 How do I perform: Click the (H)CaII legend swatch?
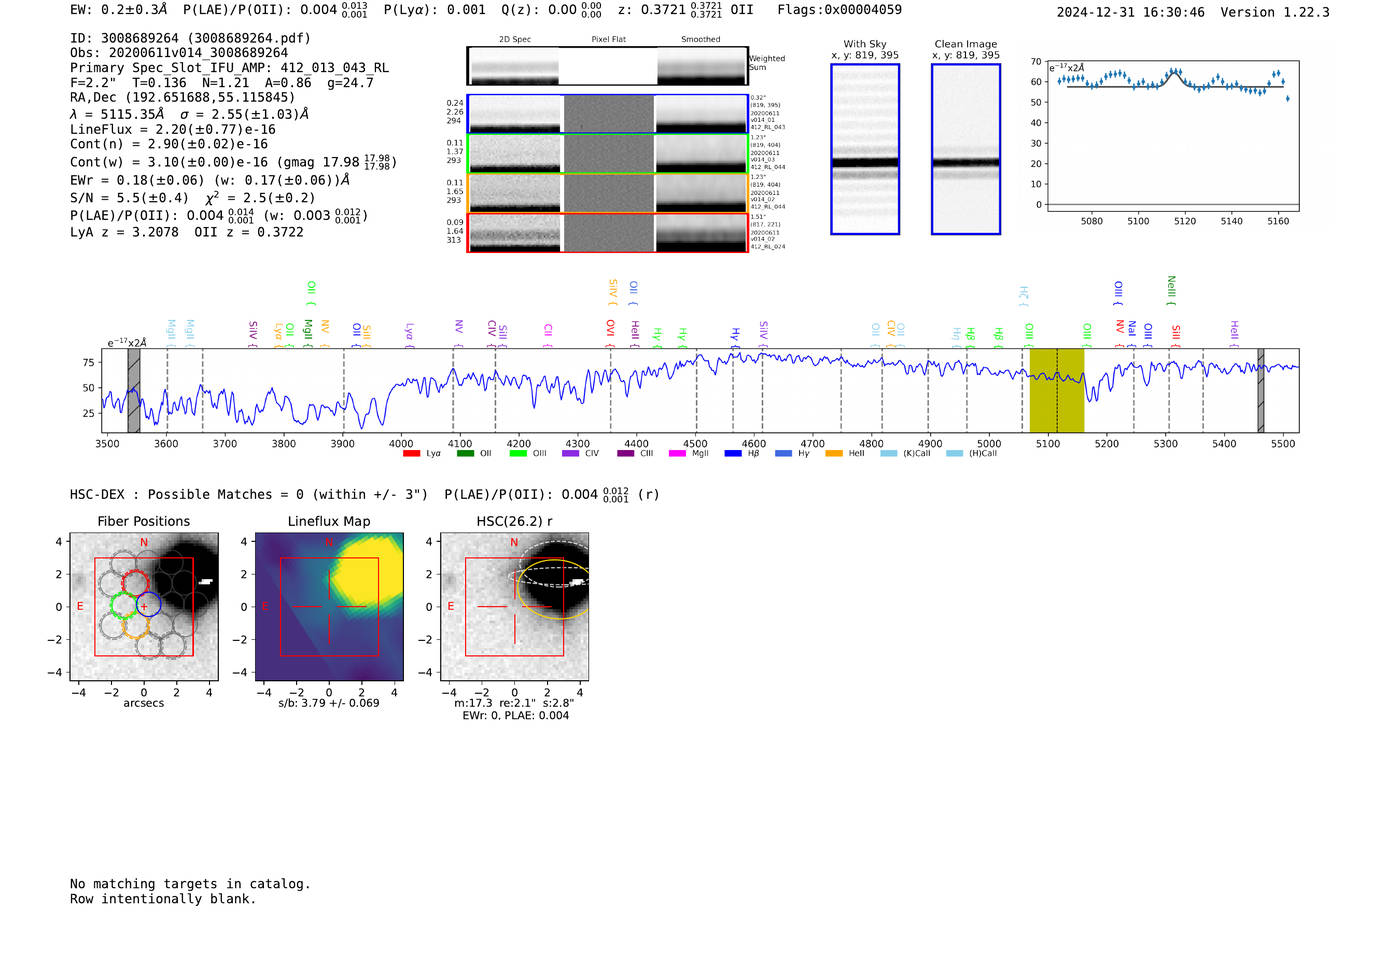click(955, 454)
